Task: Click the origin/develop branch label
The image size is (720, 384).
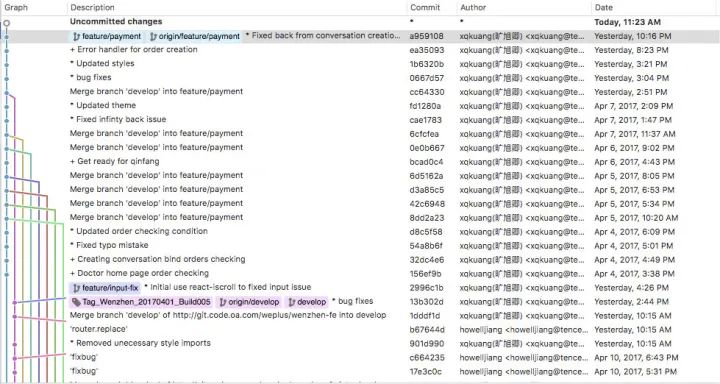Action: (x=249, y=302)
